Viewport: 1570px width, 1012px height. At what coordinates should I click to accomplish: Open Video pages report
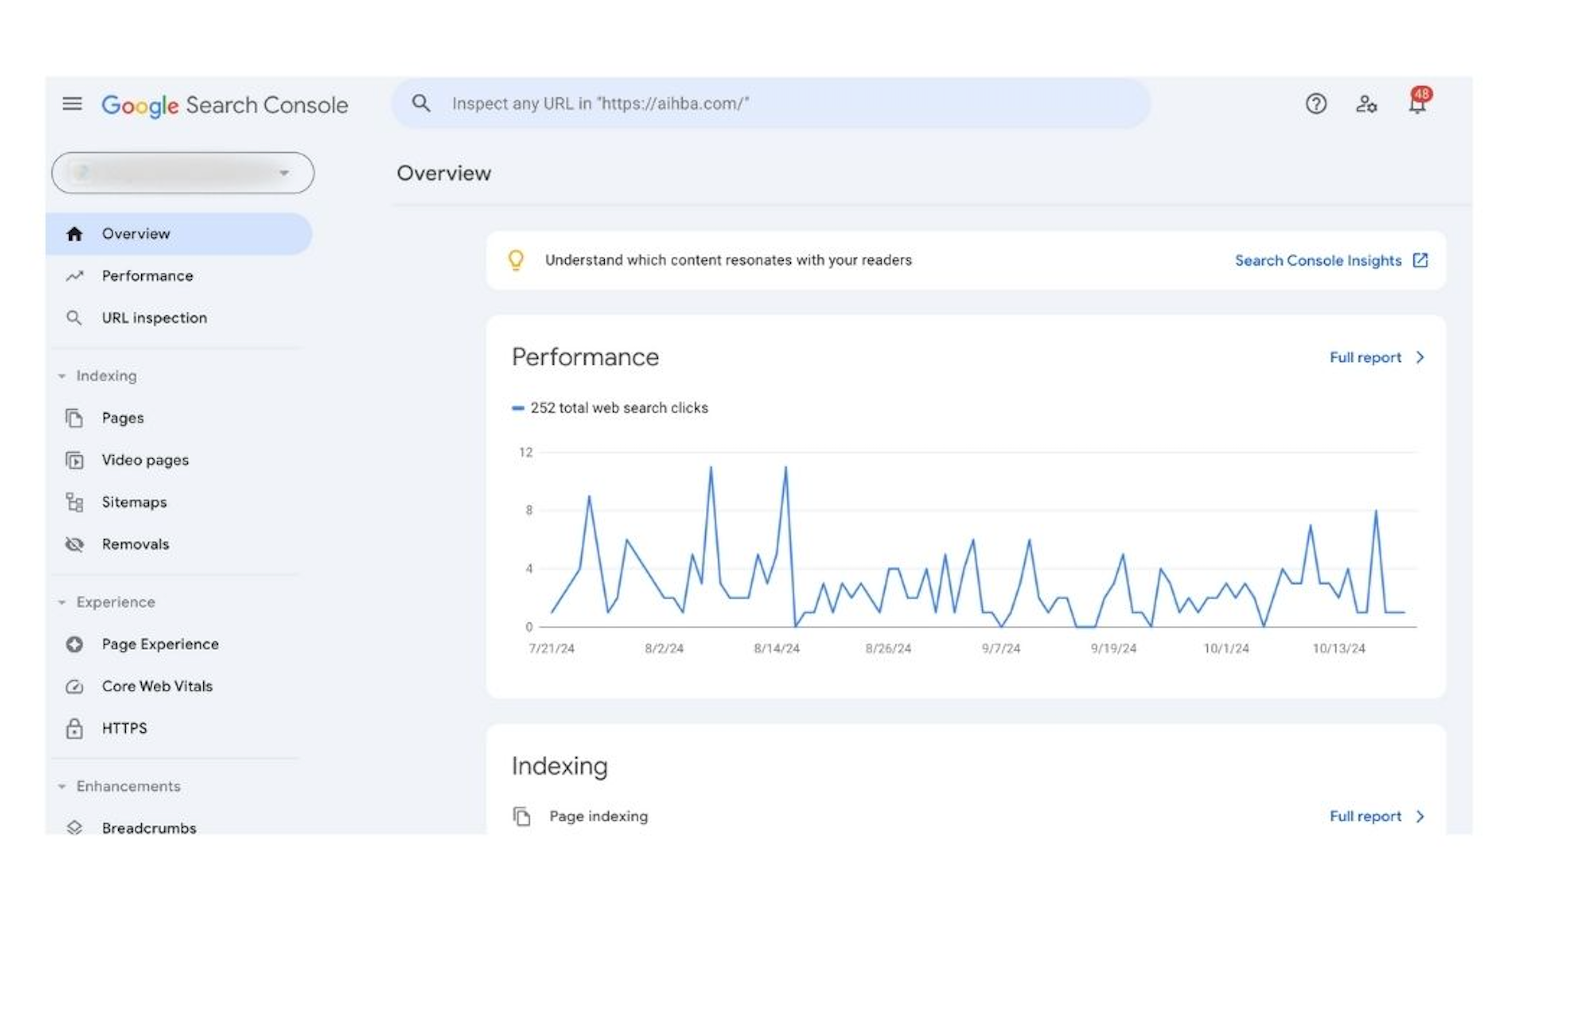click(145, 460)
